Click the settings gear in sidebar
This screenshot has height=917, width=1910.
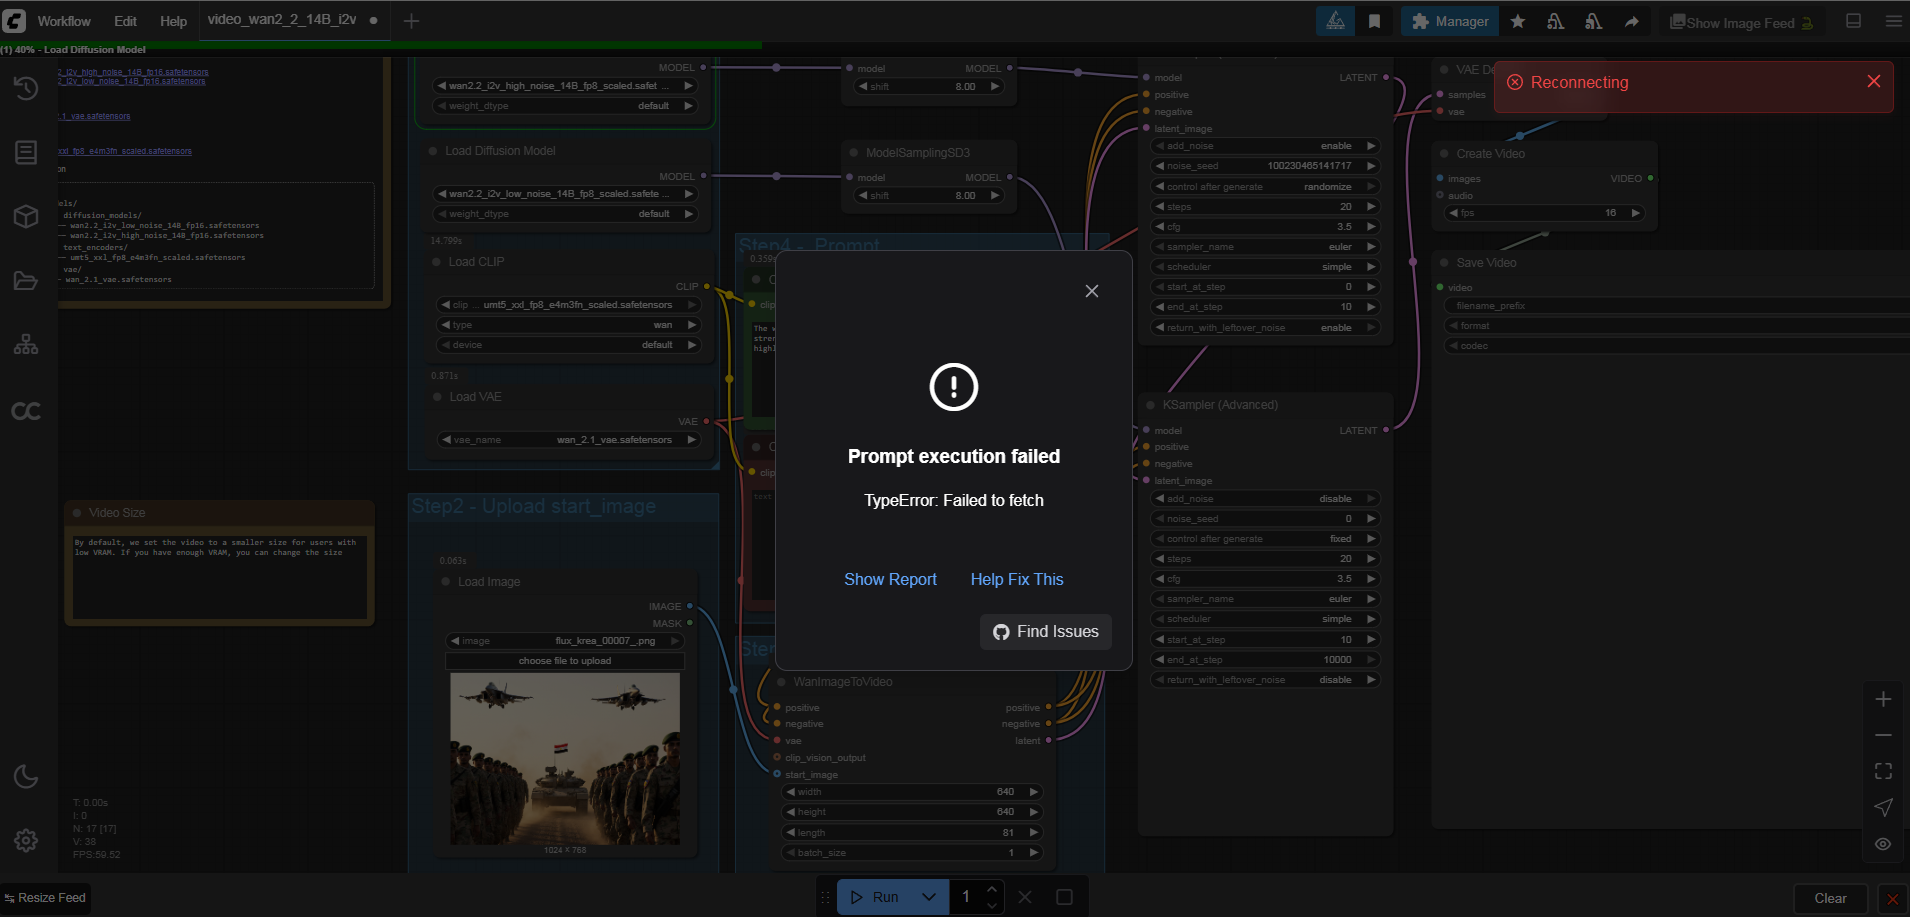point(26,840)
